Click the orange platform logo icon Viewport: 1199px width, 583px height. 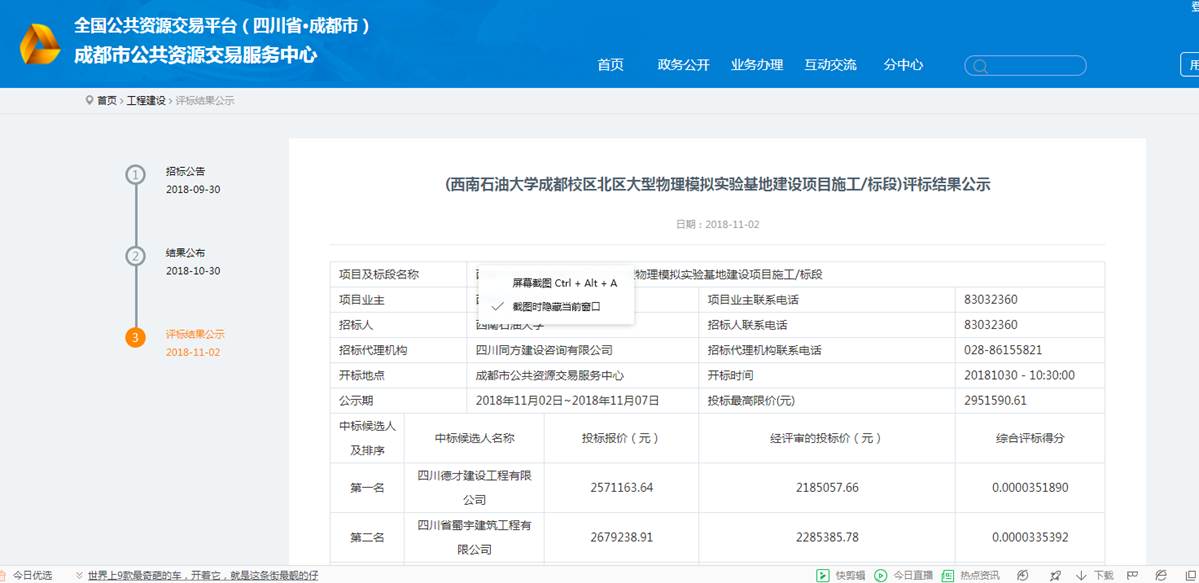coord(40,44)
